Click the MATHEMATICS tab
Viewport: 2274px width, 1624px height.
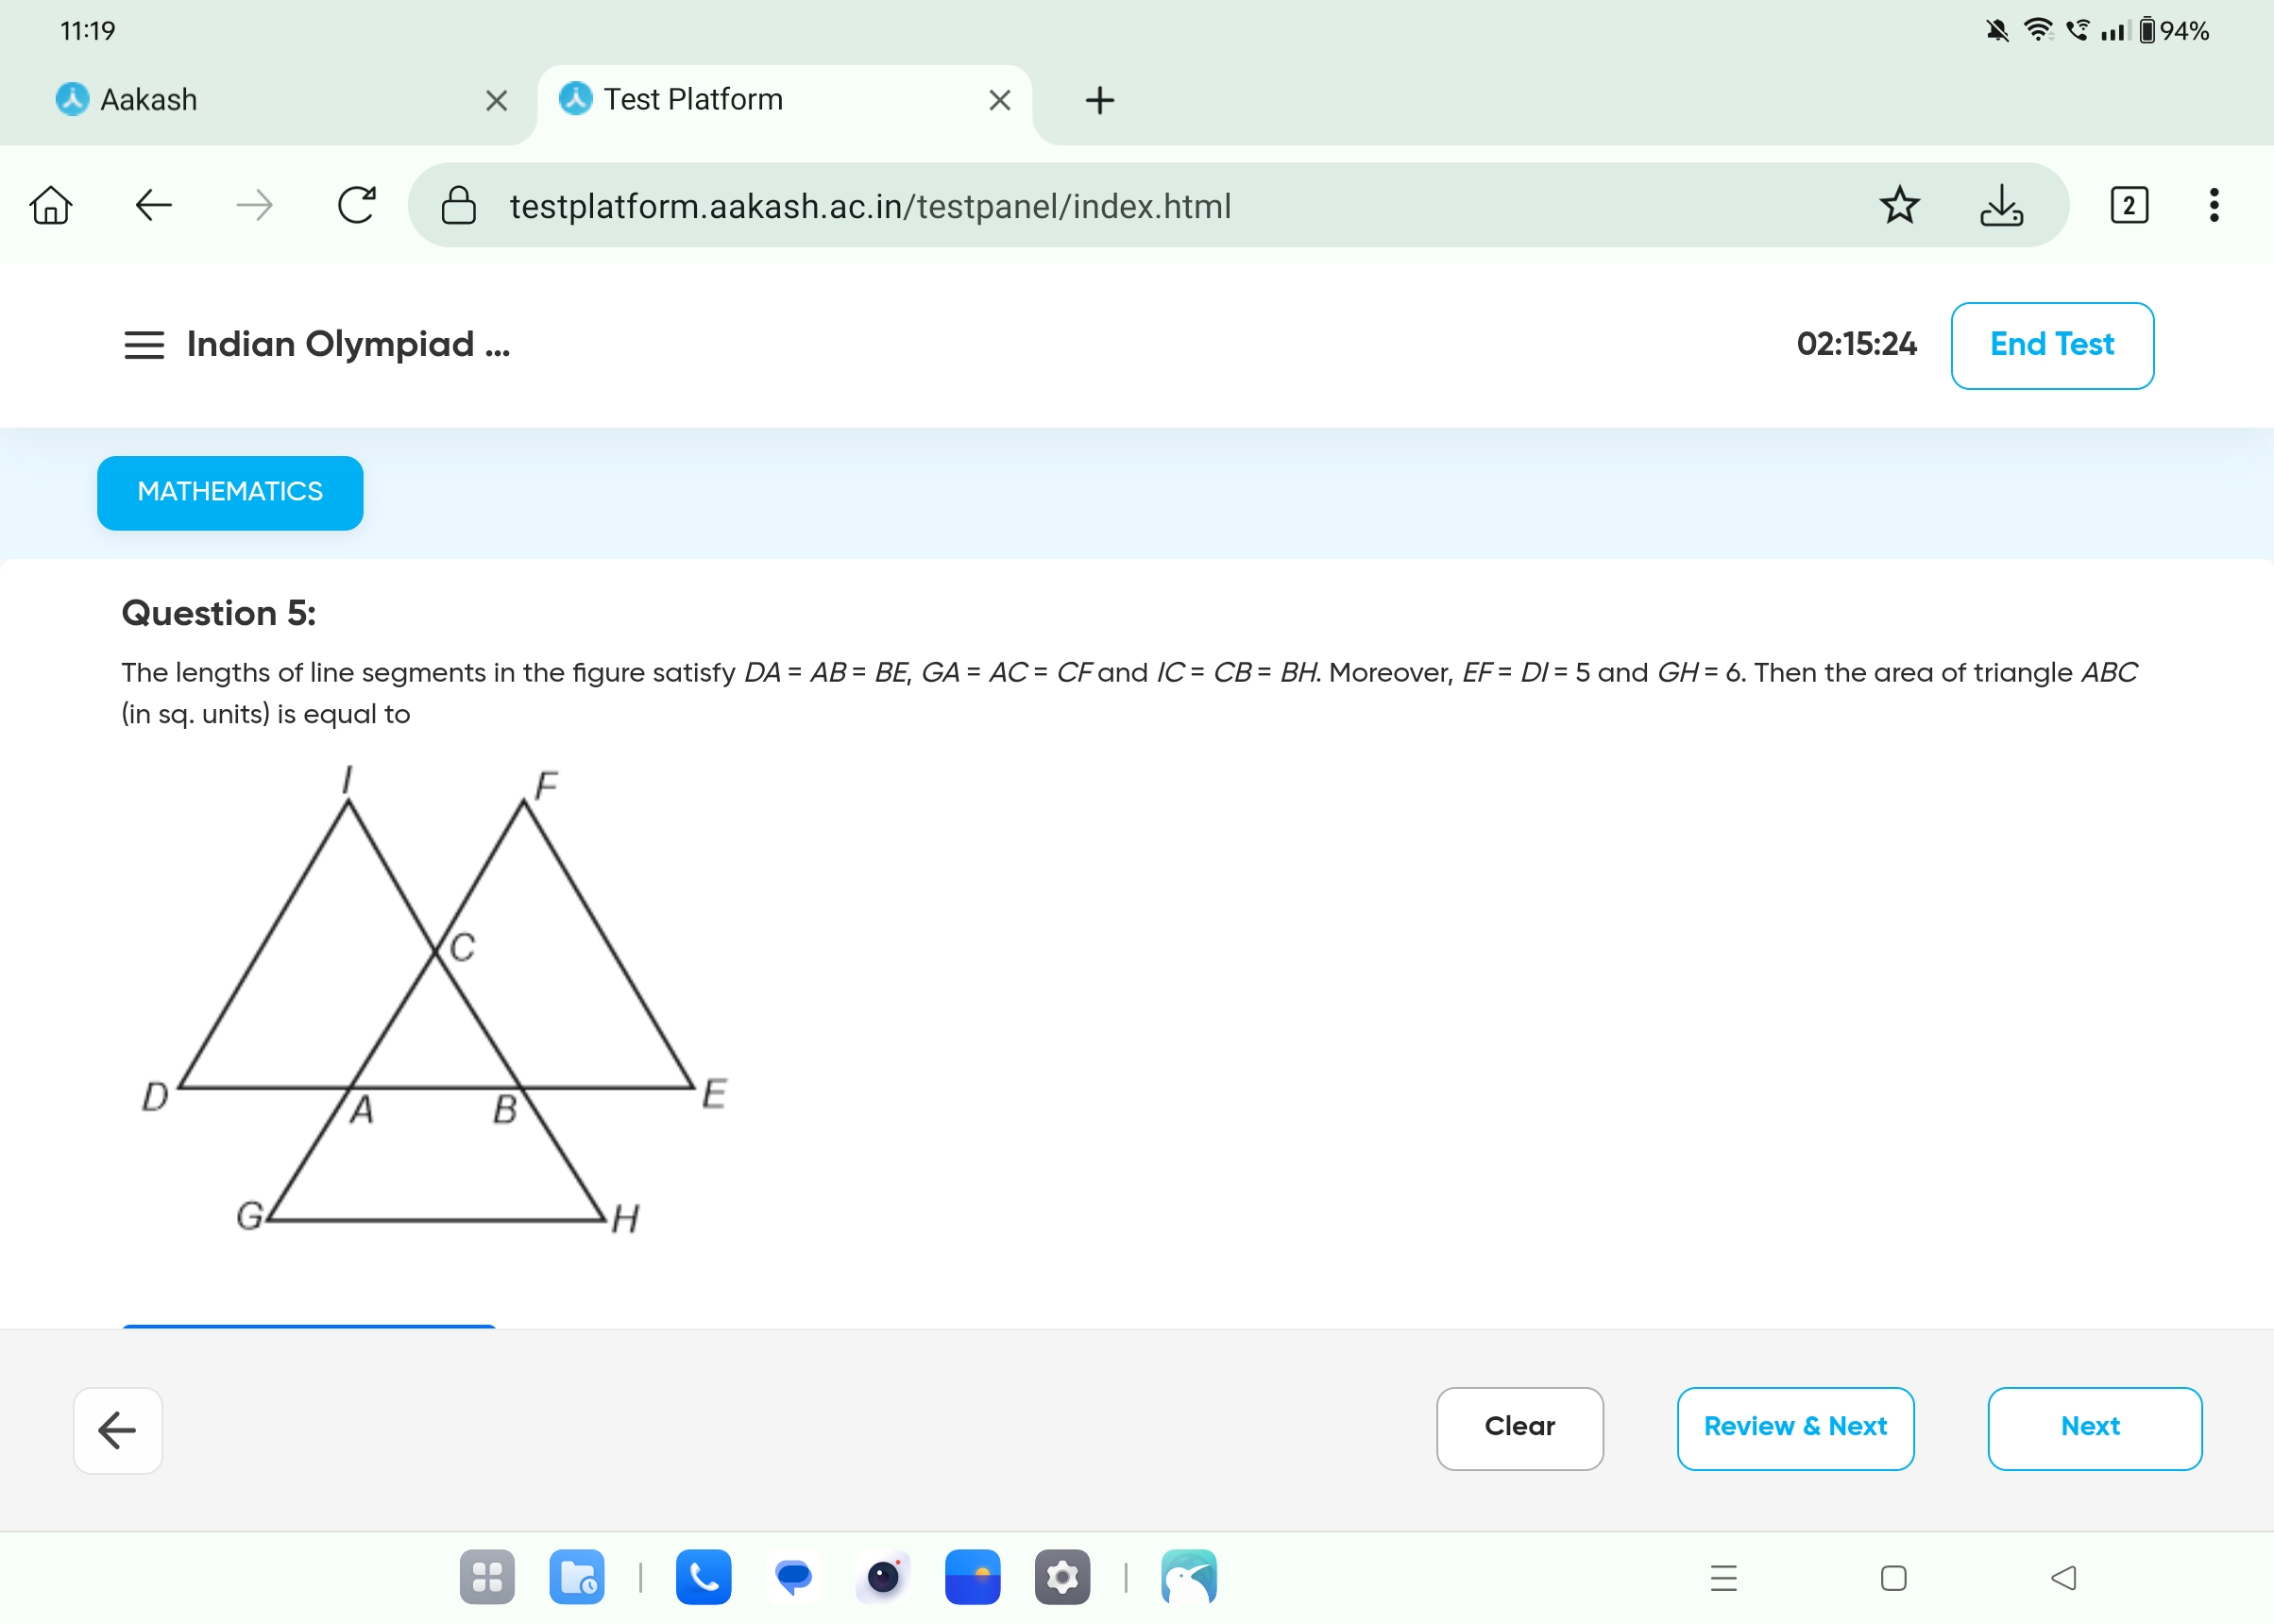pos(229,490)
